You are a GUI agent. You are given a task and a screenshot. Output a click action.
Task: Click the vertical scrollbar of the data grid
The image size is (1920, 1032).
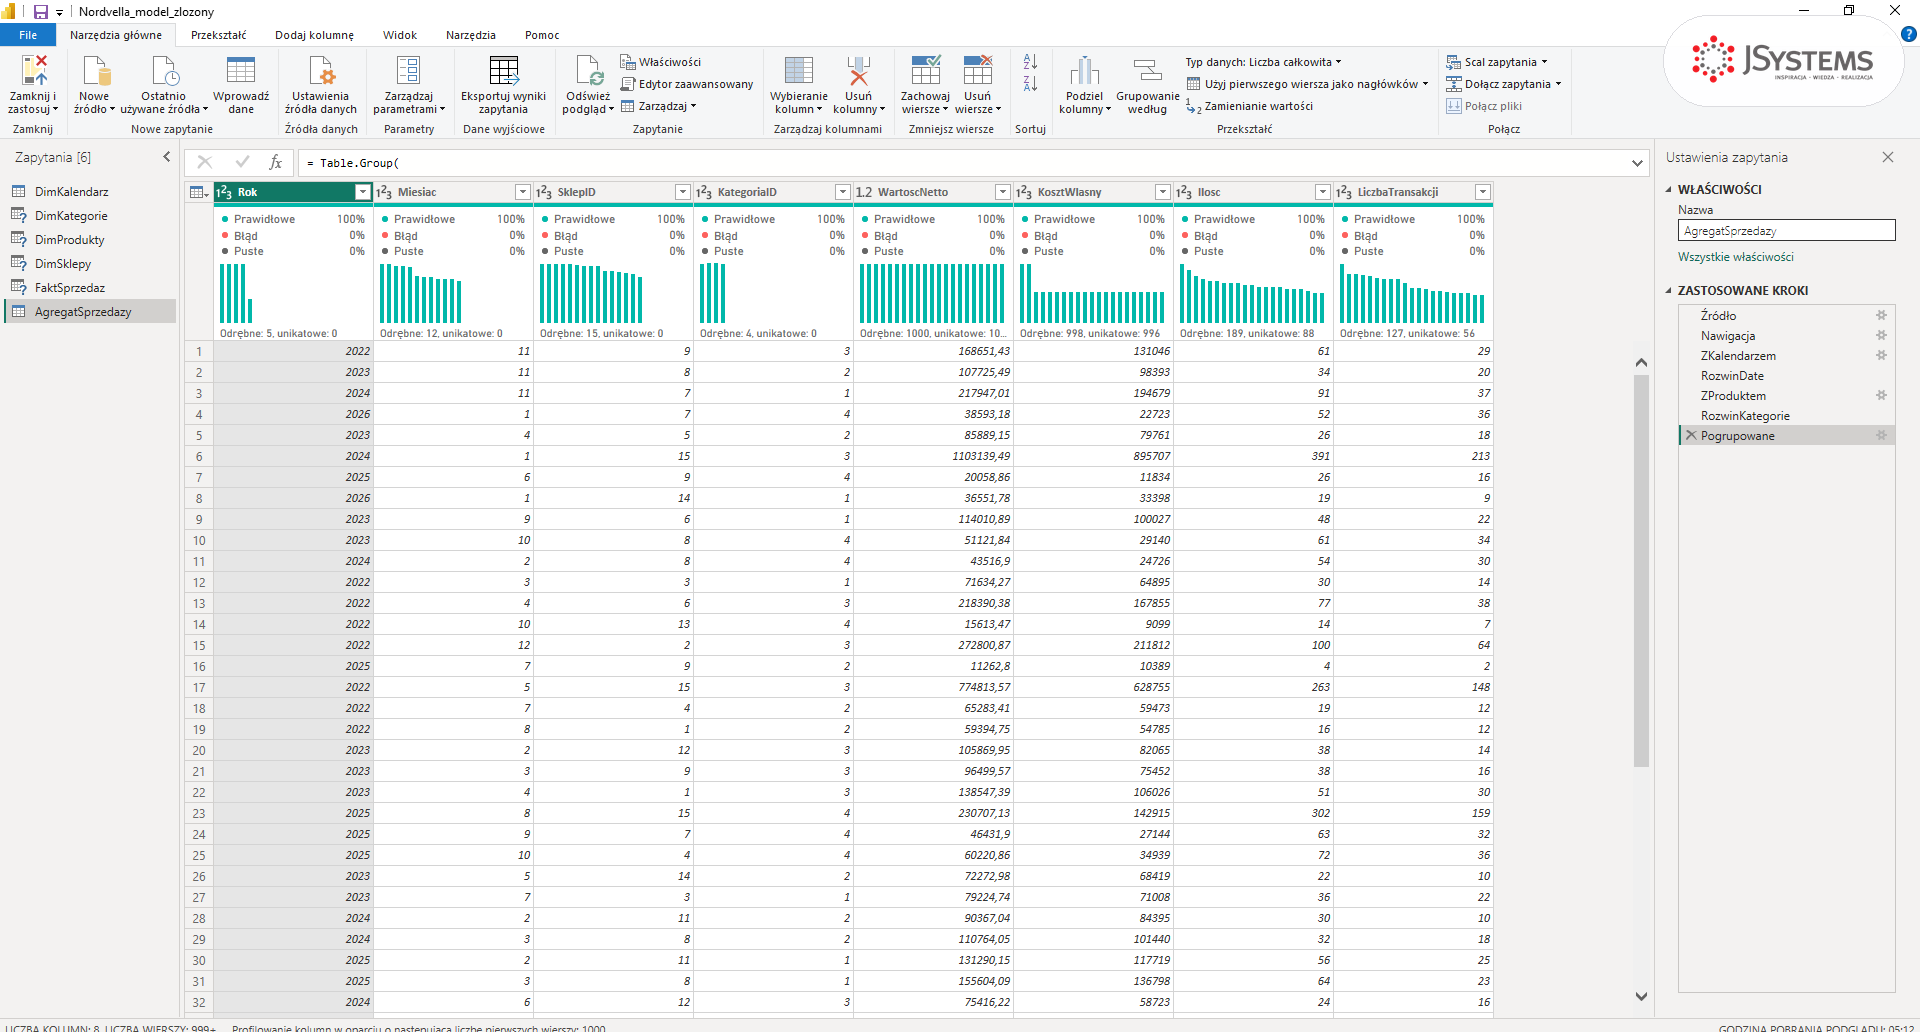click(1641, 570)
